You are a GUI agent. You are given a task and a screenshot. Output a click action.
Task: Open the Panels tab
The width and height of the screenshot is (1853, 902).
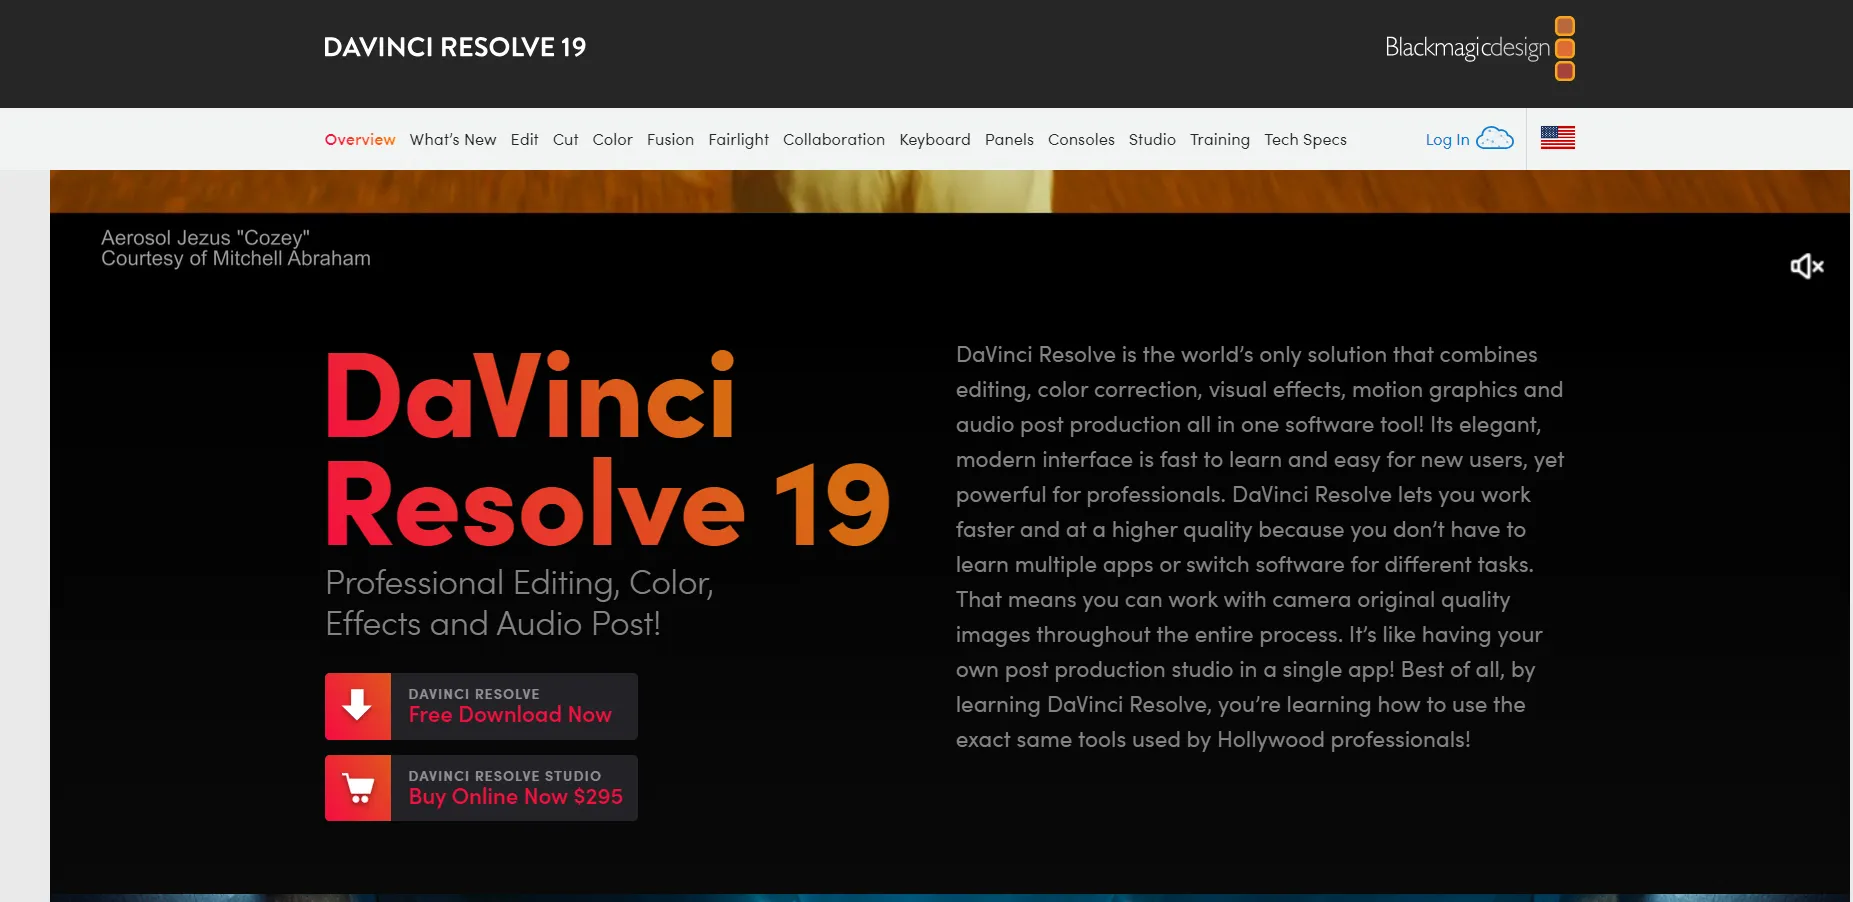click(x=1009, y=140)
